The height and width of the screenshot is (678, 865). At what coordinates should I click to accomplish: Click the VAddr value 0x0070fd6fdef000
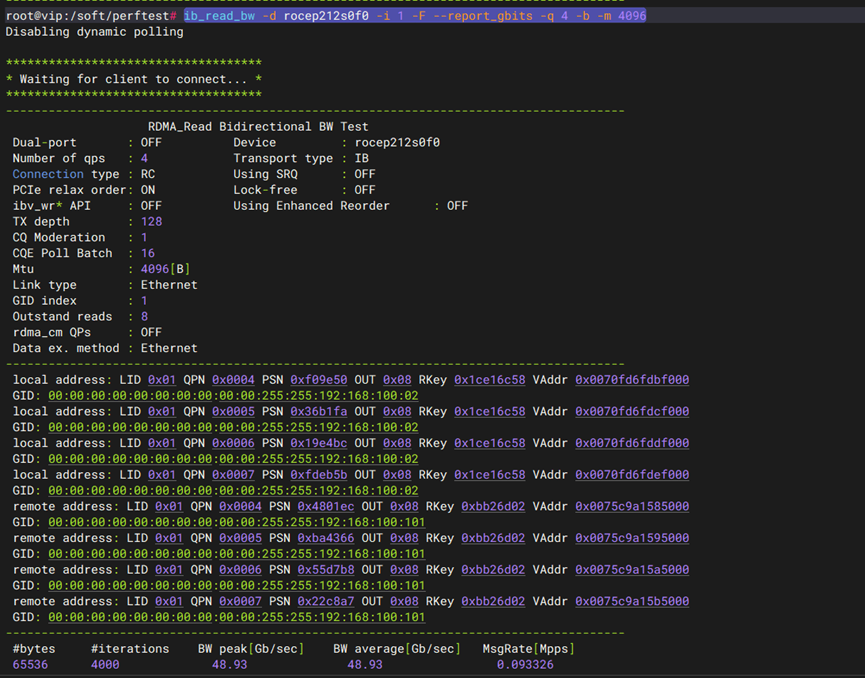coord(631,475)
